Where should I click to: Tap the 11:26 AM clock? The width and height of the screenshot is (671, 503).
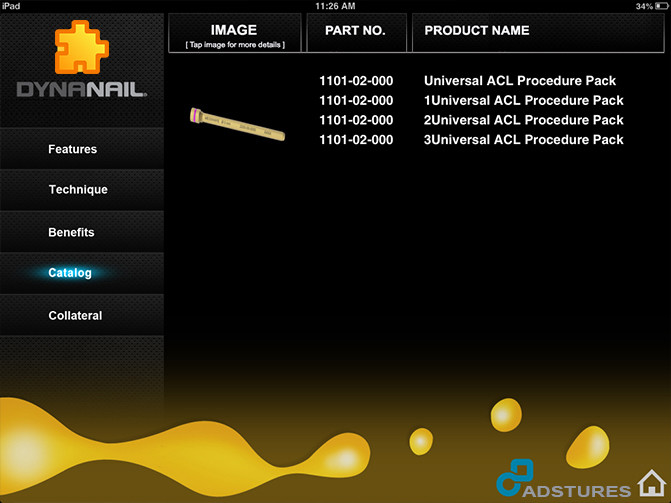(x=335, y=6)
